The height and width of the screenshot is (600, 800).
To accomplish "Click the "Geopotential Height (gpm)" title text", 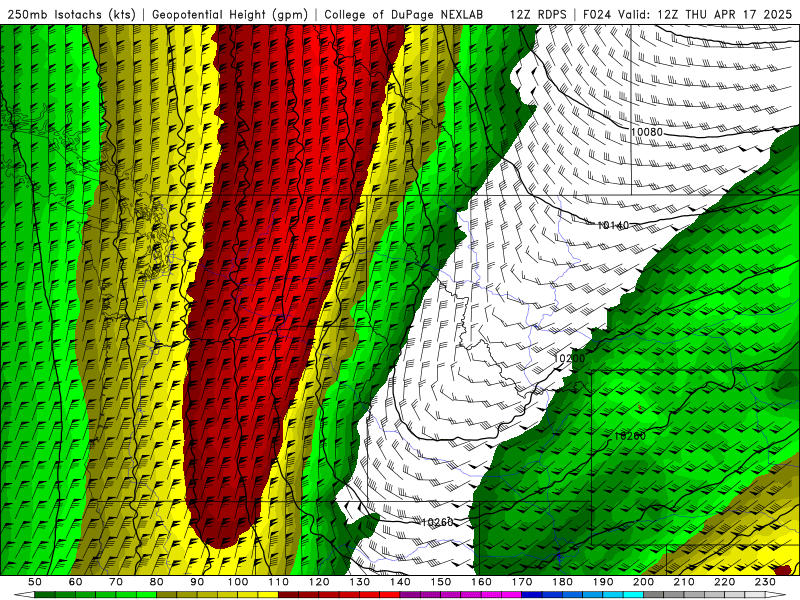I will coord(230,15).
